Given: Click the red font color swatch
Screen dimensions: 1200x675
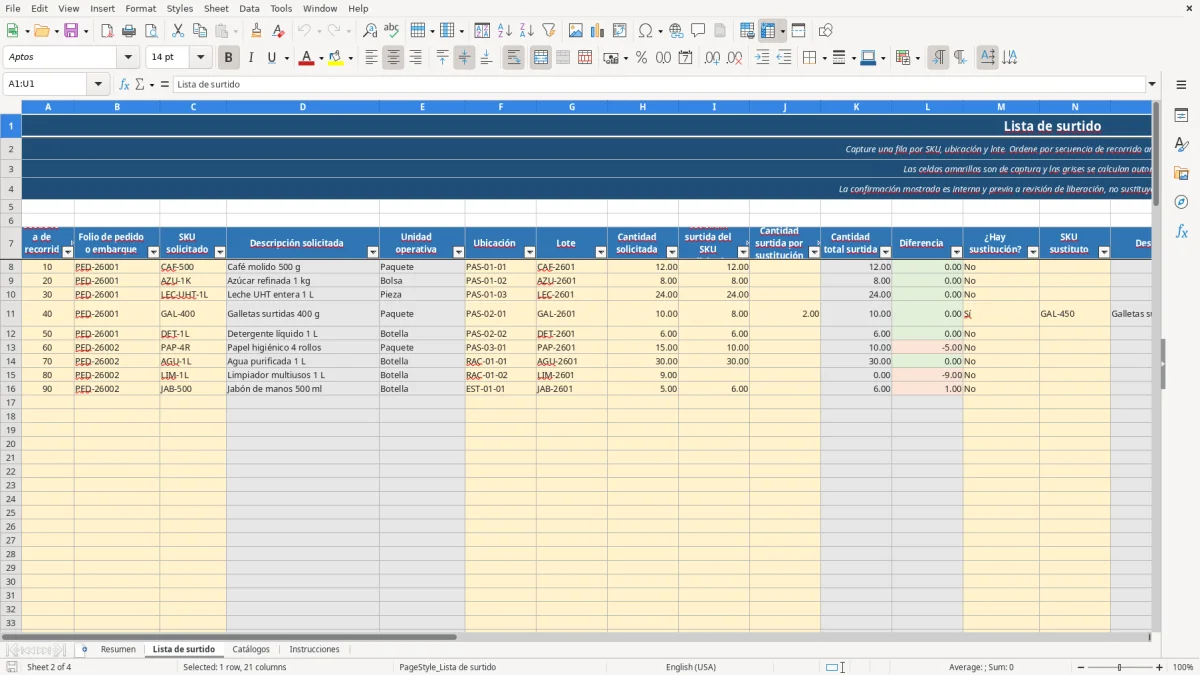Looking at the screenshot, I should [306, 58].
